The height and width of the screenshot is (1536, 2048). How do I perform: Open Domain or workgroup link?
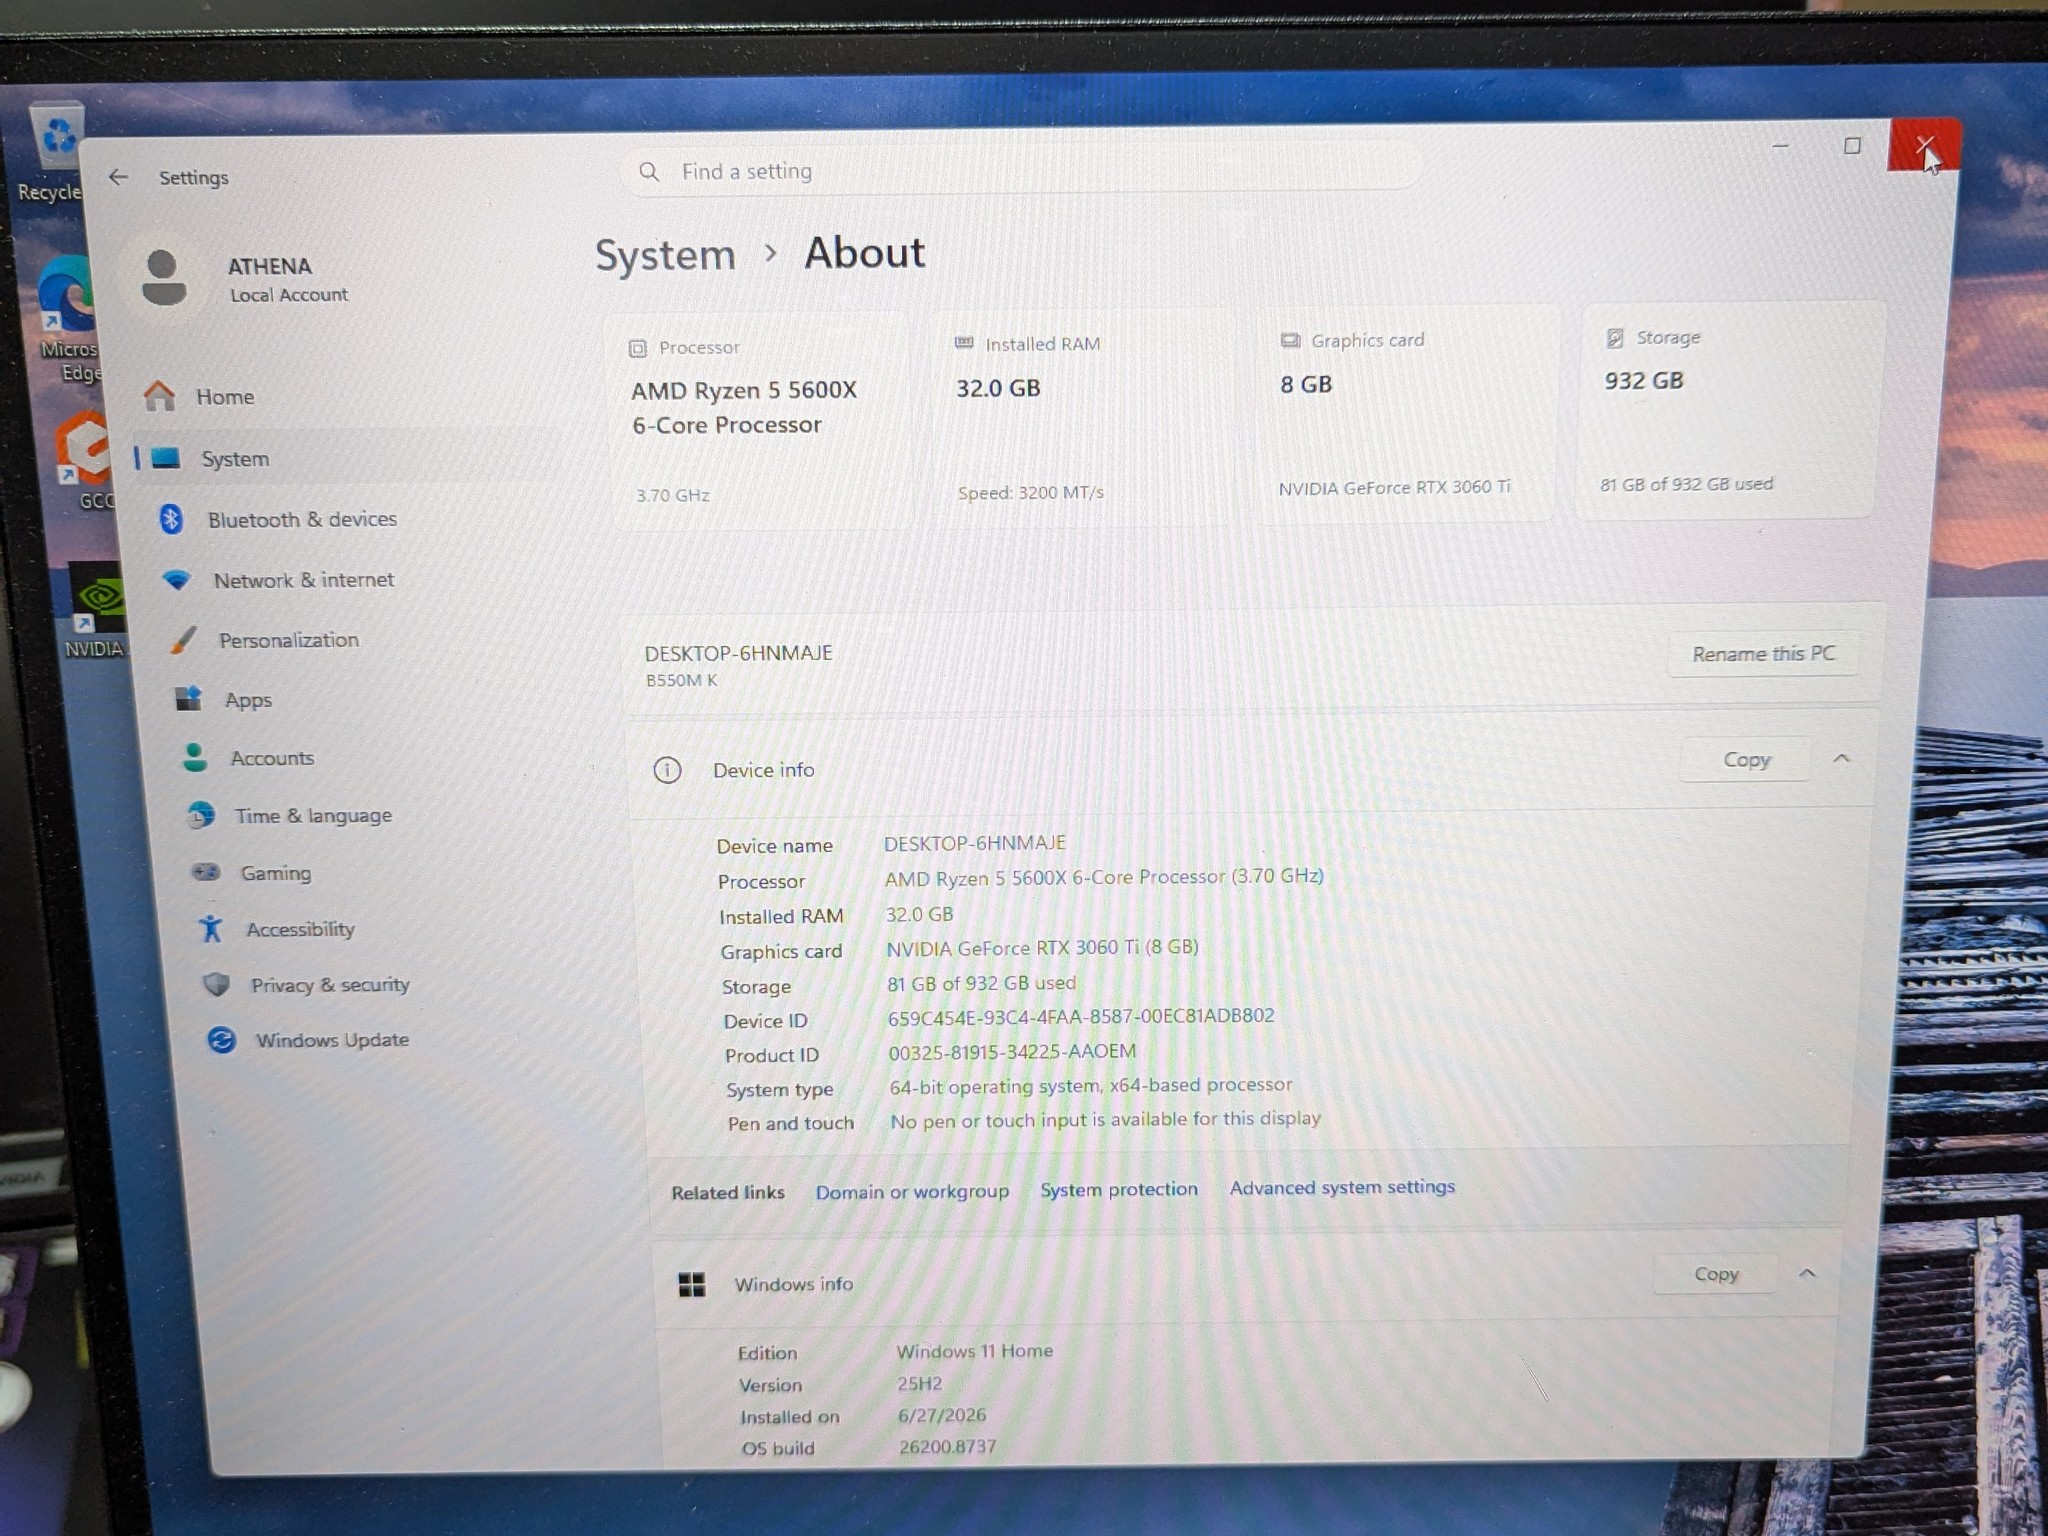click(912, 1192)
